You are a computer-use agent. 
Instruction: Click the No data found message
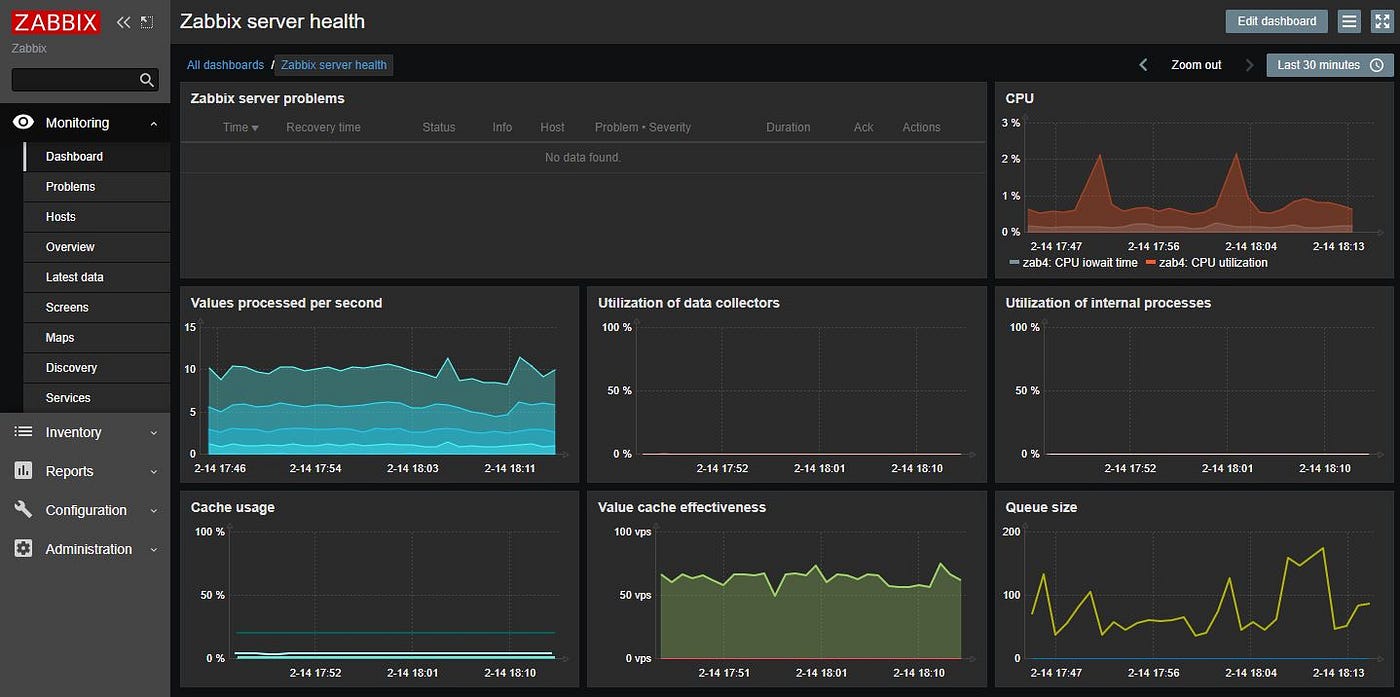point(583,158)
